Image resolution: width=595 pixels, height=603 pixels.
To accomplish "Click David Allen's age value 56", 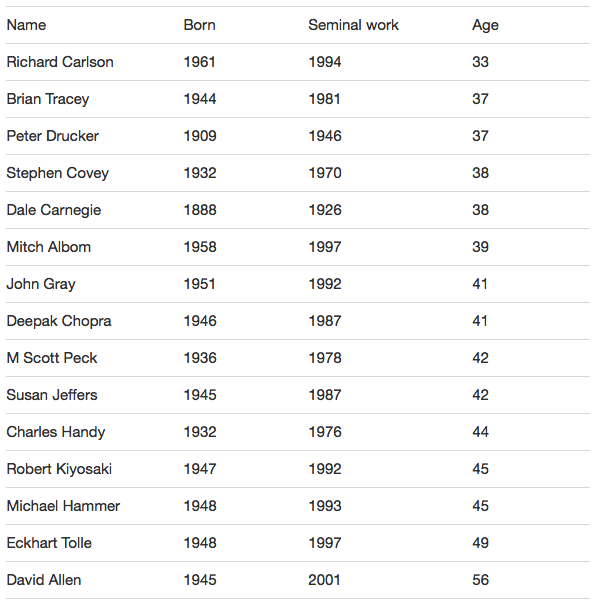I will tap(480, 580).
